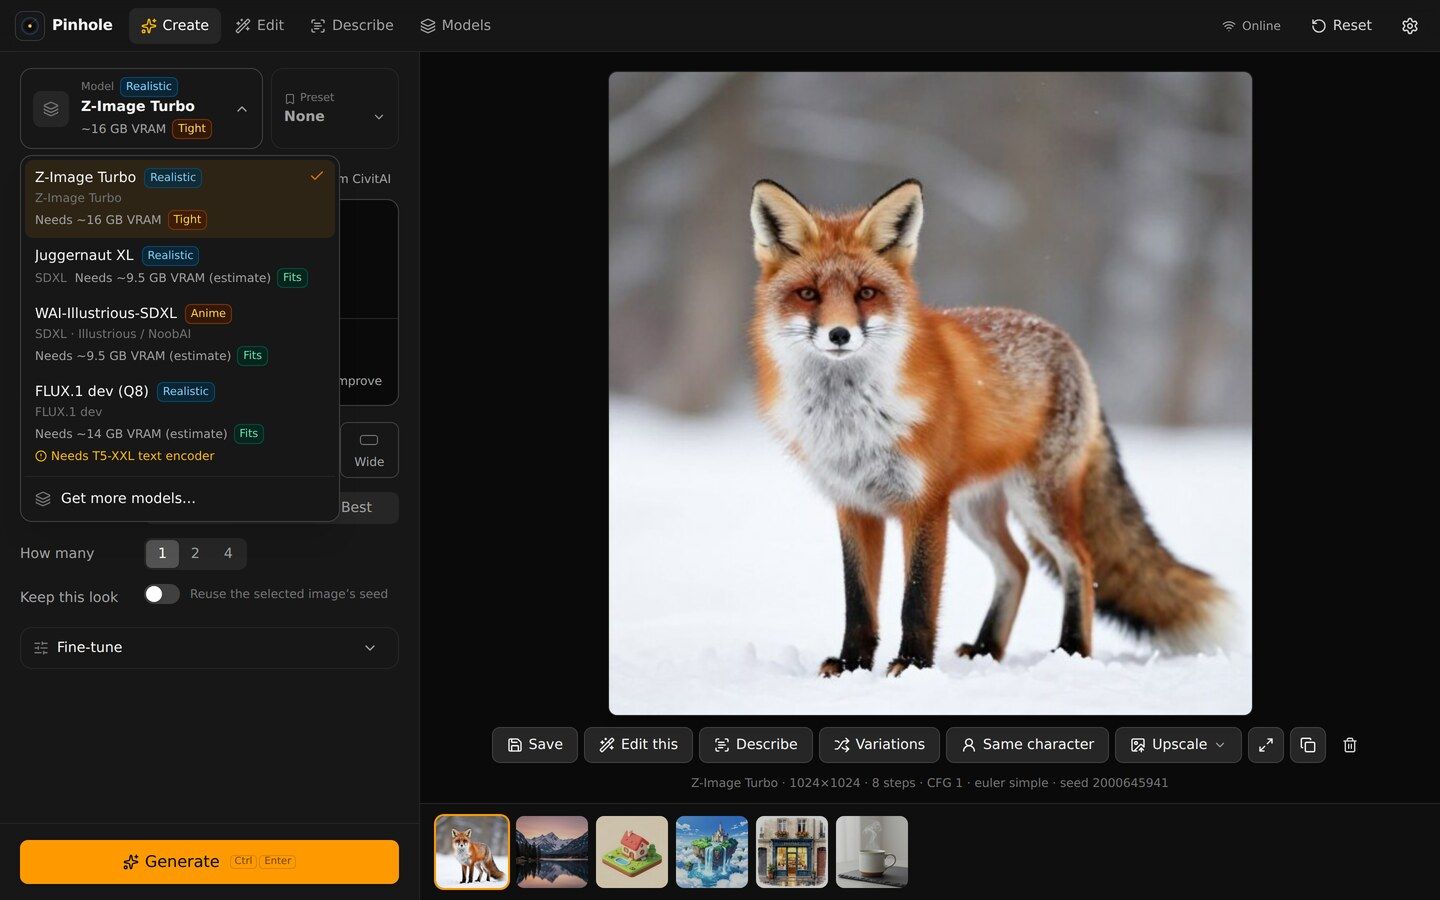
Task: Select the isometric house thumbnail
Action: (x=632, y=852)
